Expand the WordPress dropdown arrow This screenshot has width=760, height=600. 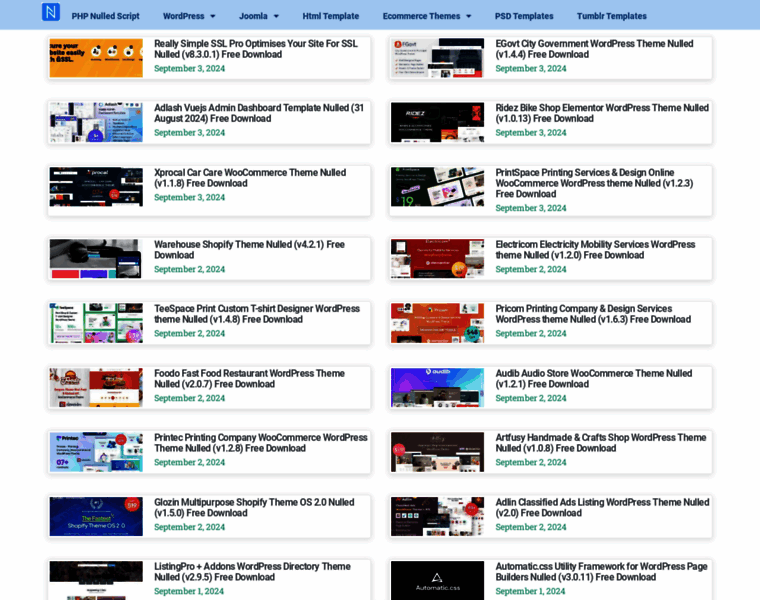pos(213,16)
